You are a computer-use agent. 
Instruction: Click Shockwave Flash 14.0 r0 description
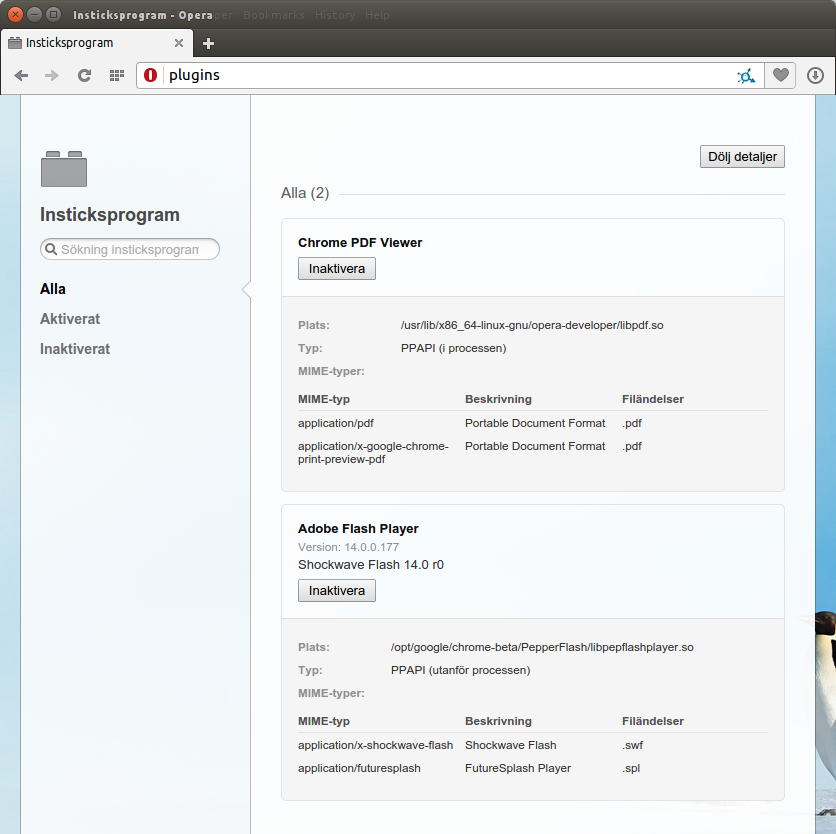[371, 565]
